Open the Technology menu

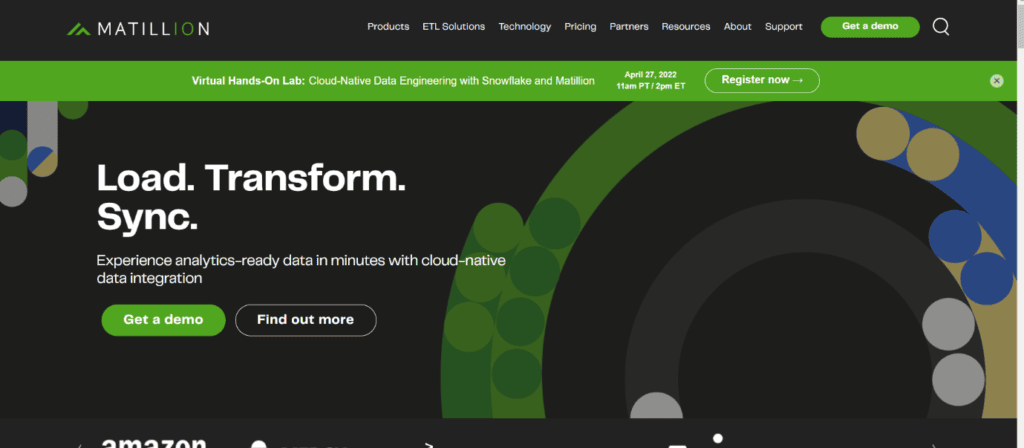(x=524, y=27)
